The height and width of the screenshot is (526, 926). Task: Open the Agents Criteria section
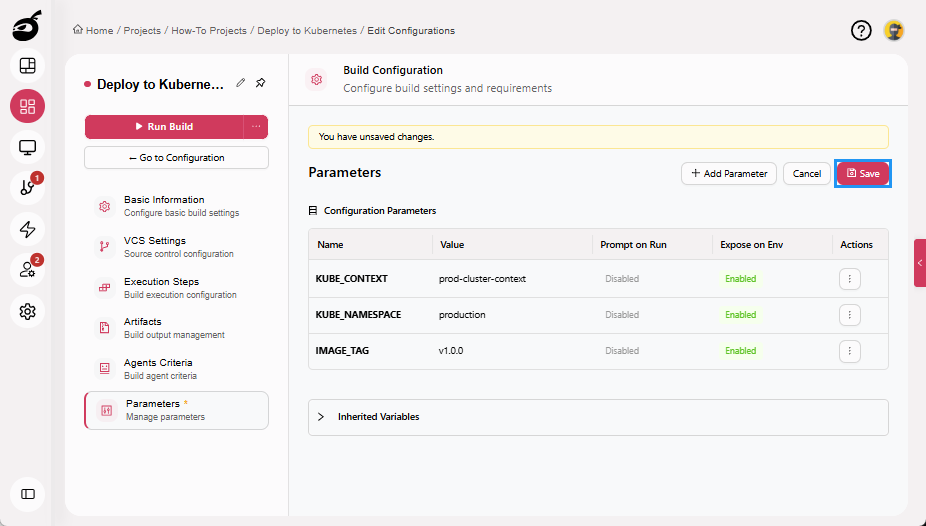pyautogui.click(x=177, y=368)
